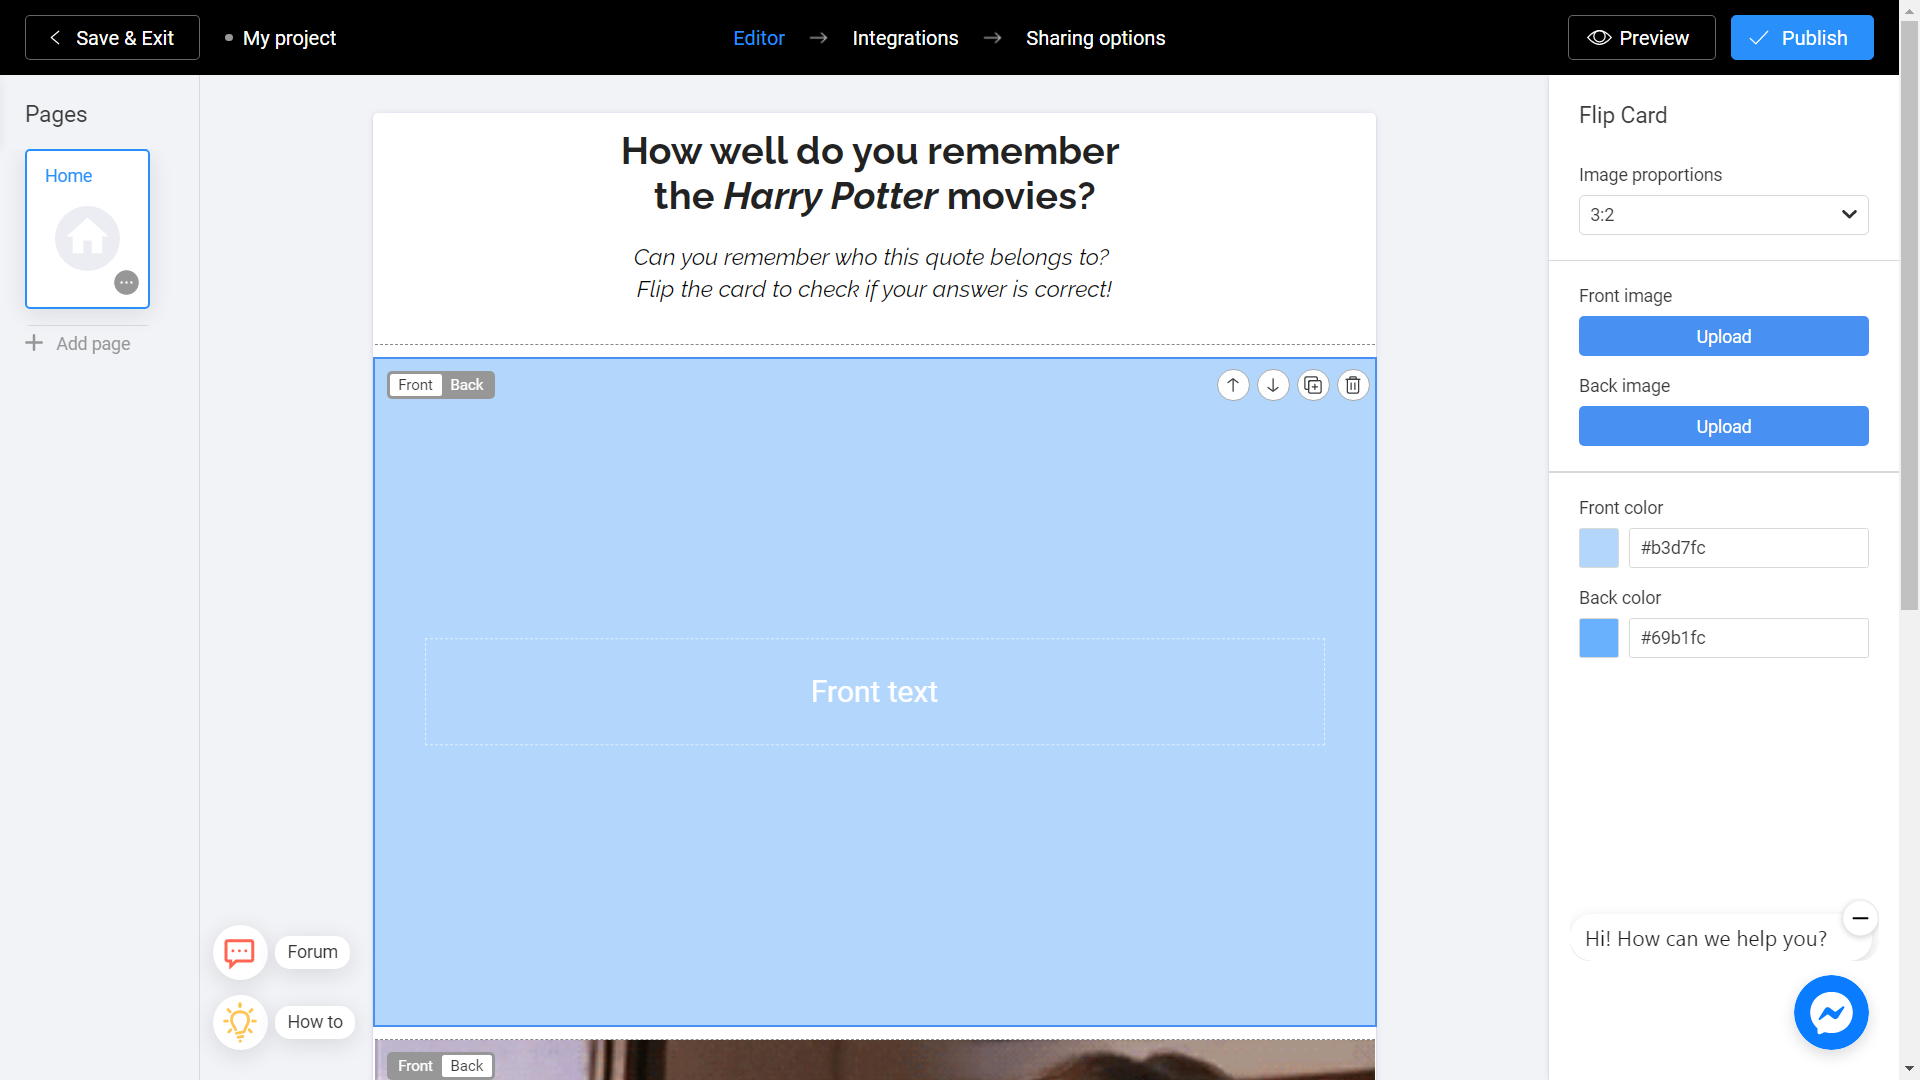Open the Forum chat icon

(240, 952)
